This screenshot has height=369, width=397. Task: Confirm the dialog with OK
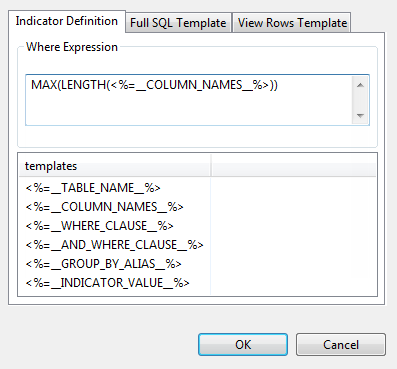(x=243, y=345)
